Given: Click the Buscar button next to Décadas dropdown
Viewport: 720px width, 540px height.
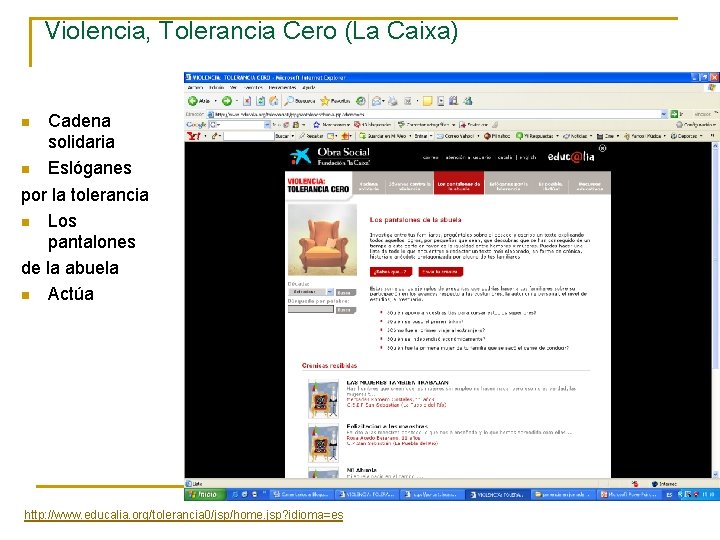Looking at the screenshot, I should coord(346,292).
